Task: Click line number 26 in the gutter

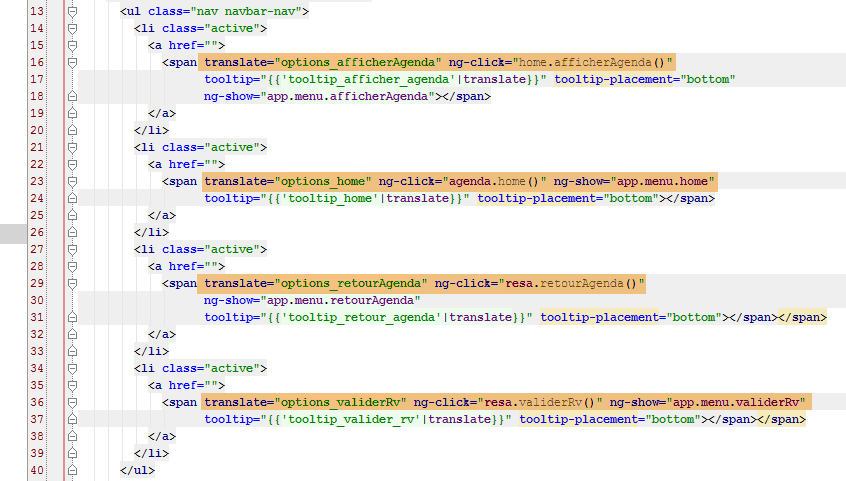Action: (x=36, y=232)
